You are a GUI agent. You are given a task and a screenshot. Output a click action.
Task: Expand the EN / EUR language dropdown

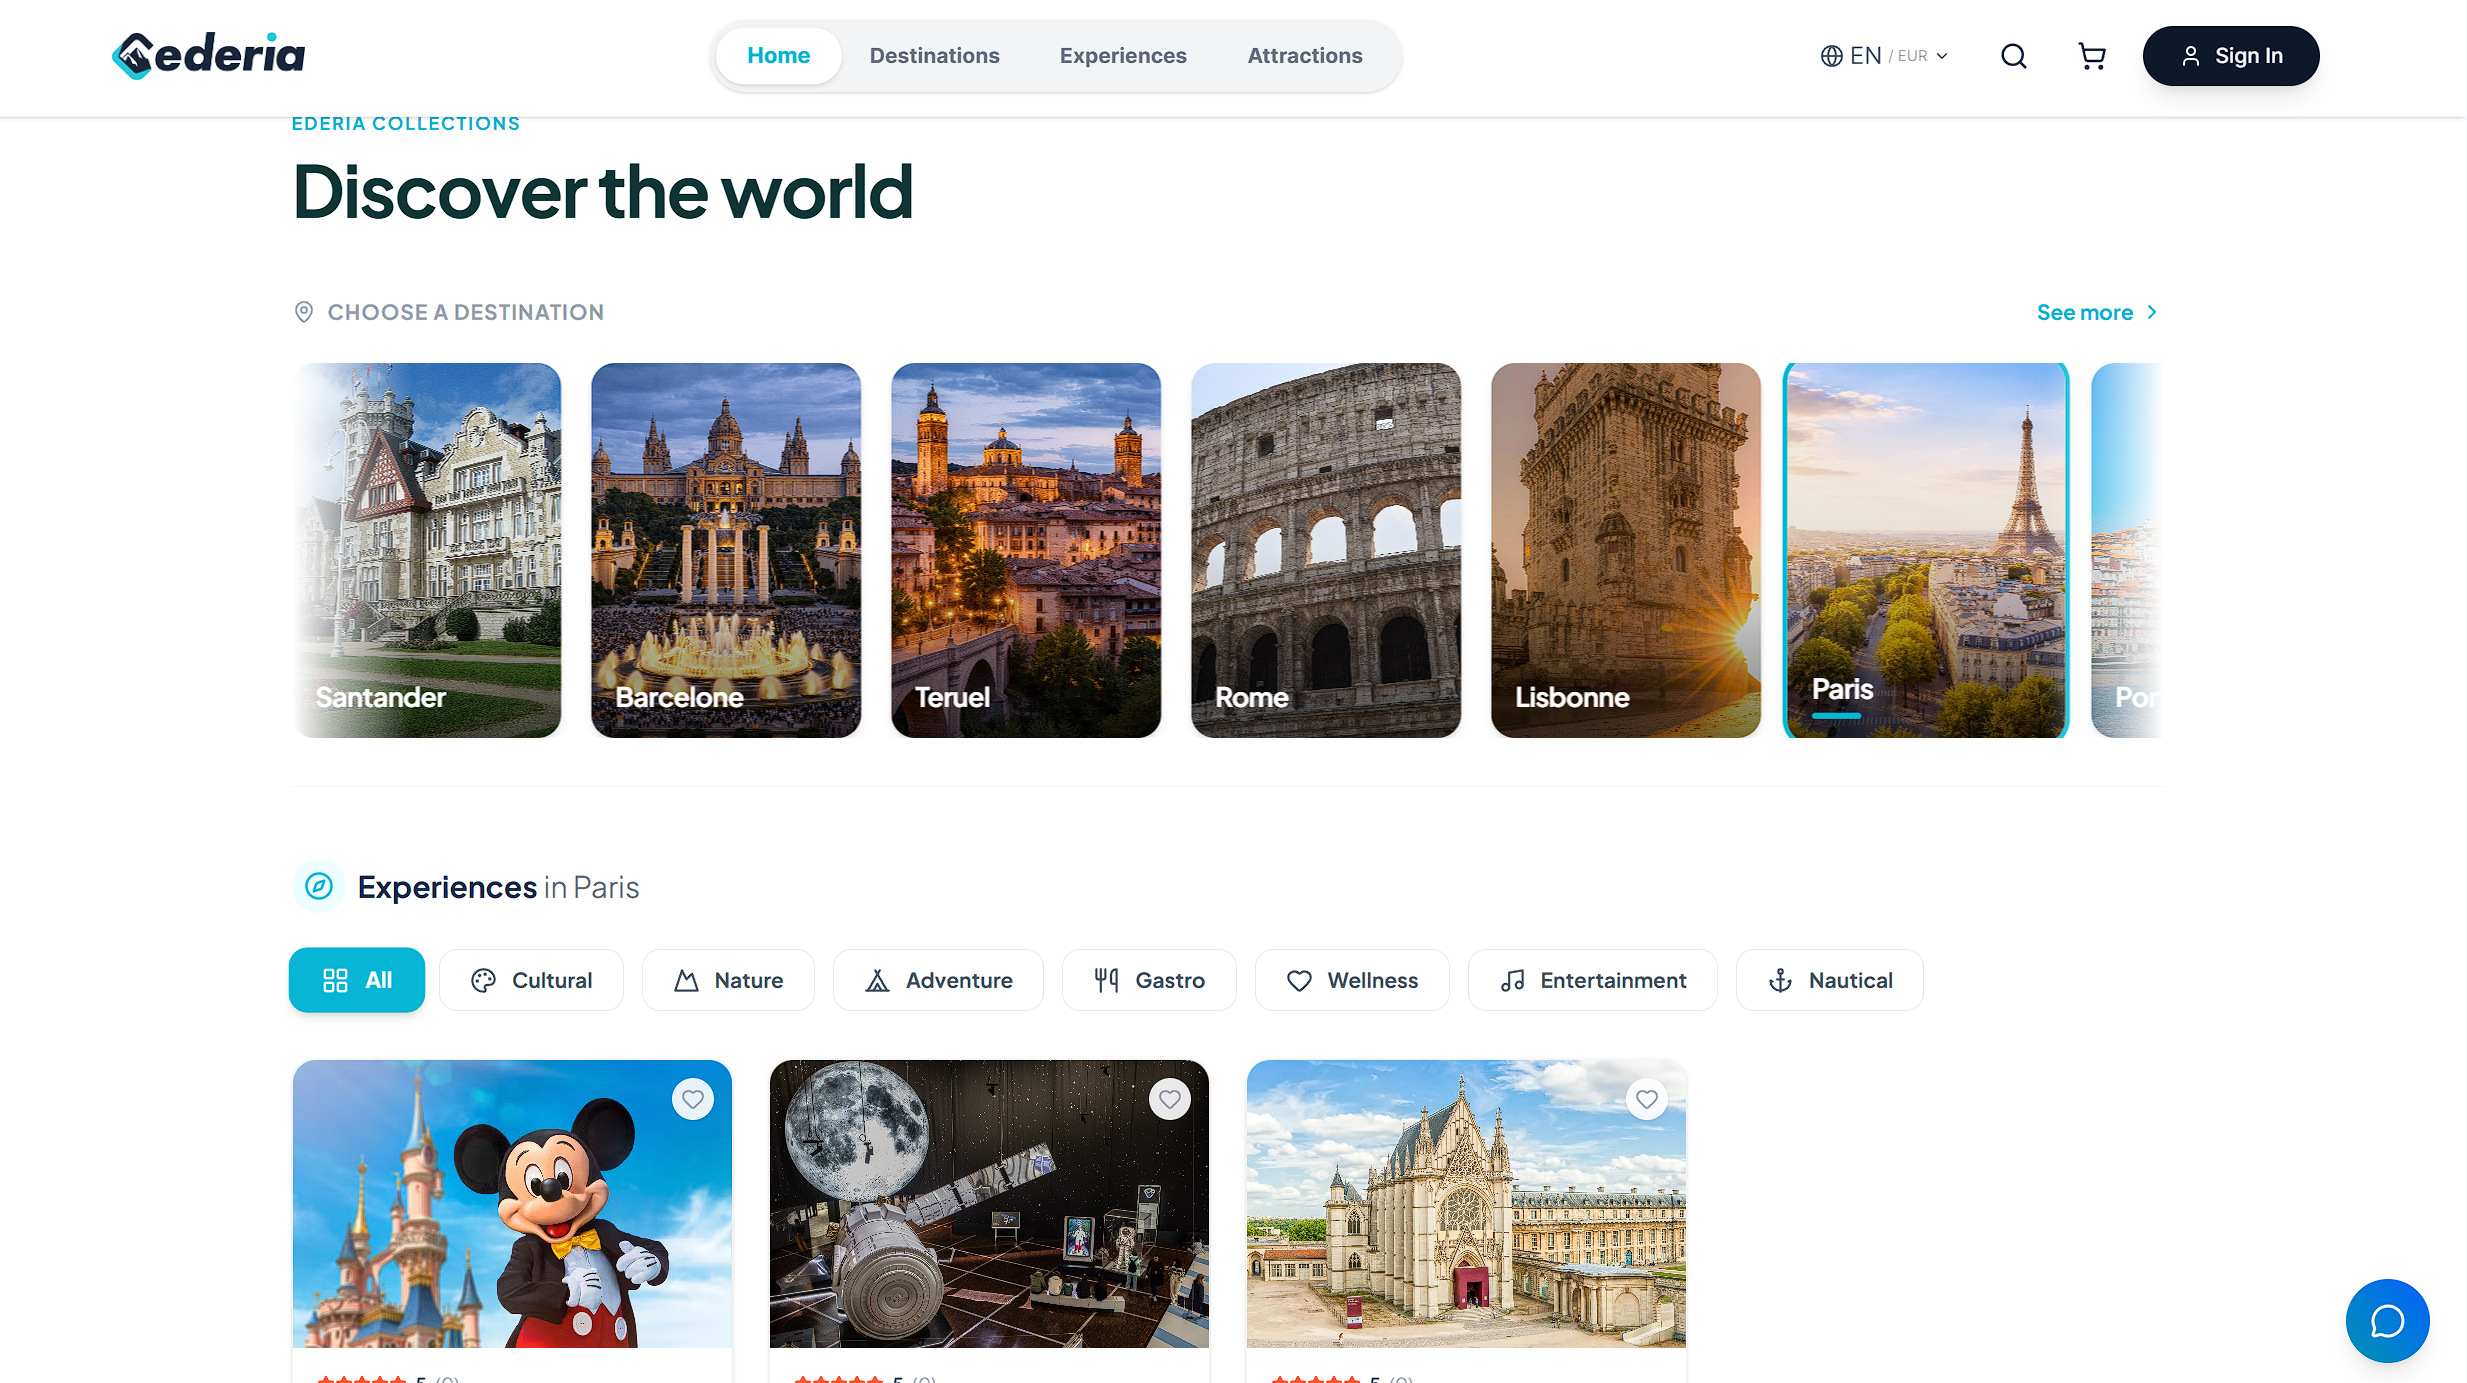[1884, 56]
